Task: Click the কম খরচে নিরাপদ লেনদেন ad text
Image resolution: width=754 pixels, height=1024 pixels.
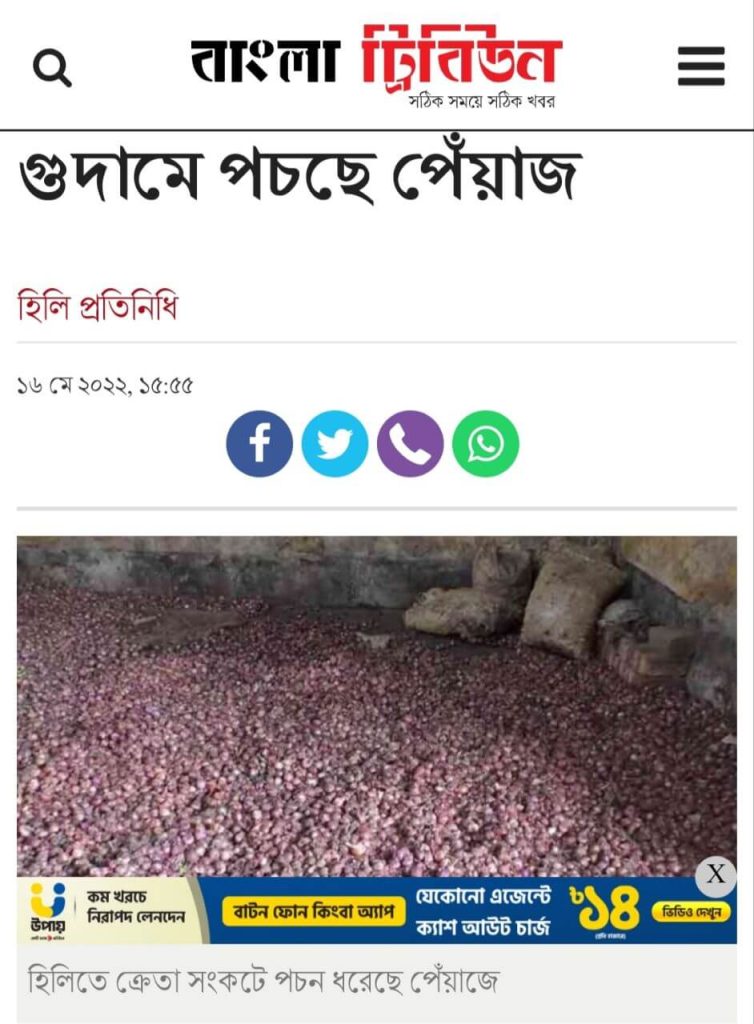Action: point(136,907)
